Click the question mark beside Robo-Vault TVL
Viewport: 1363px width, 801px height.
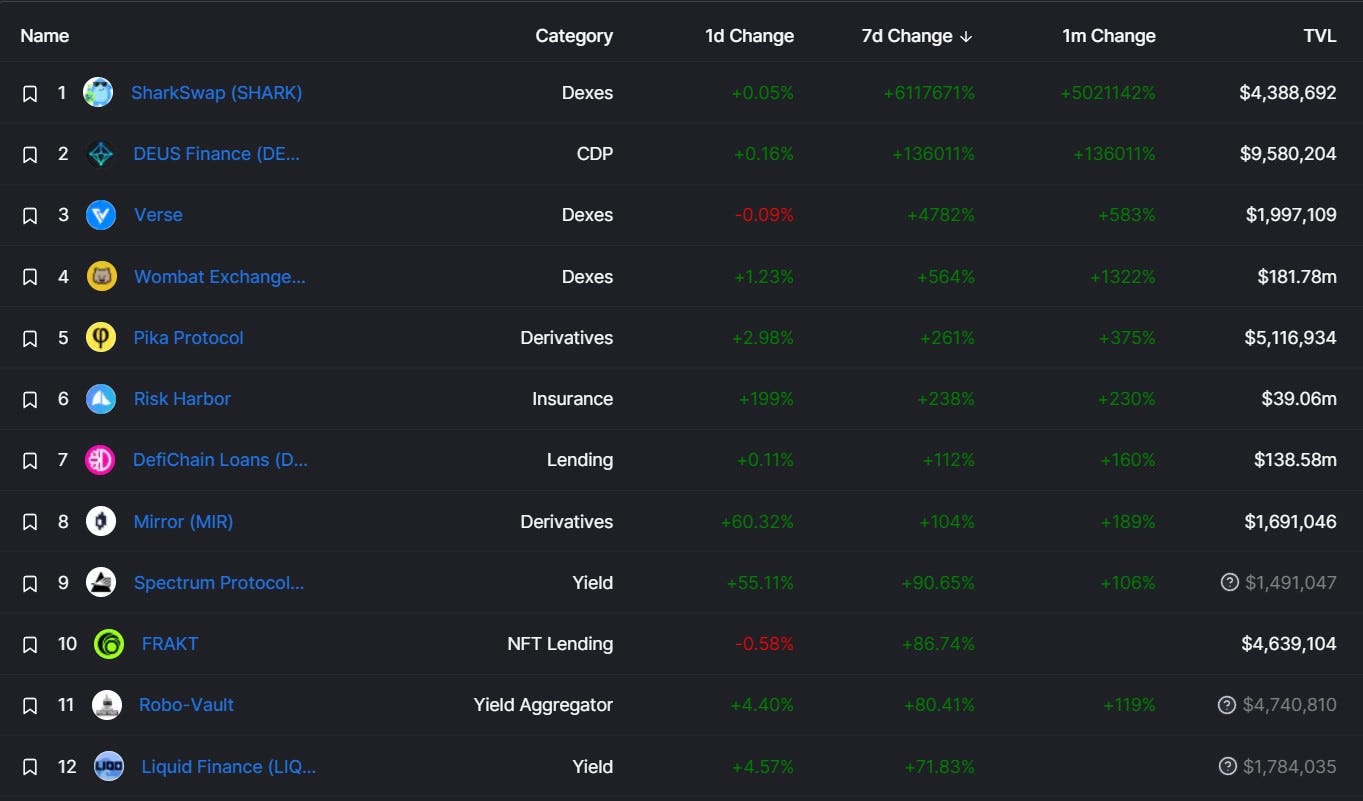pyautogui.click(x=1227, y=705)
